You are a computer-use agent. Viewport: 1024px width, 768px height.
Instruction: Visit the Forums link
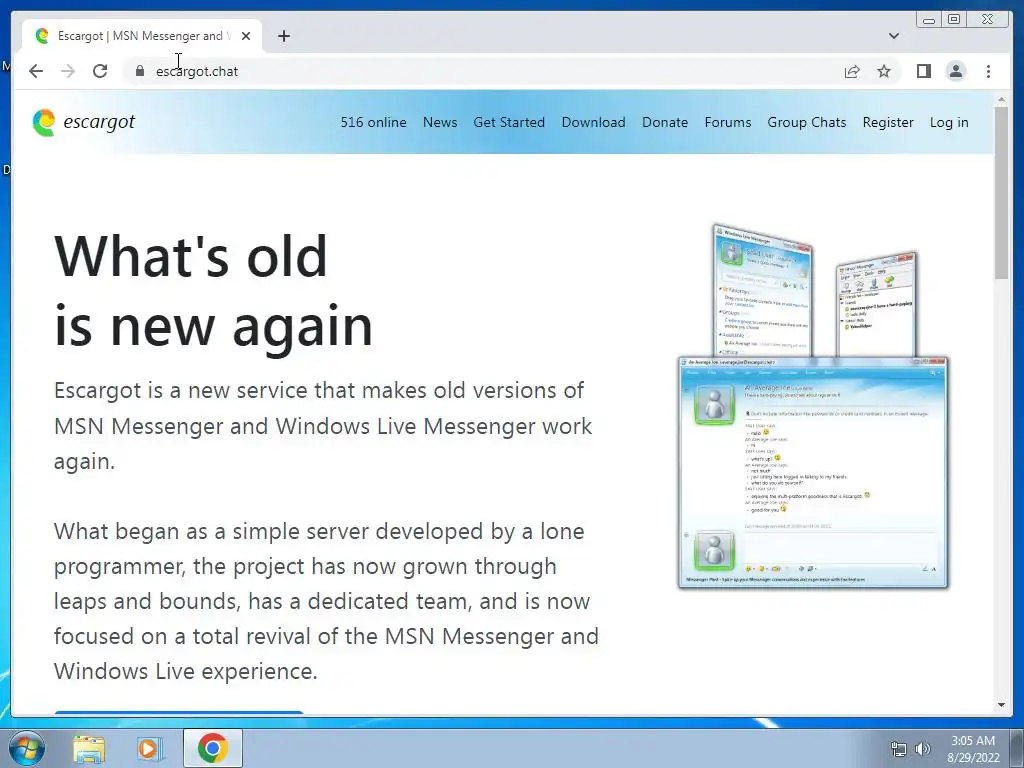pyautogui.click(x=728, y=122)
